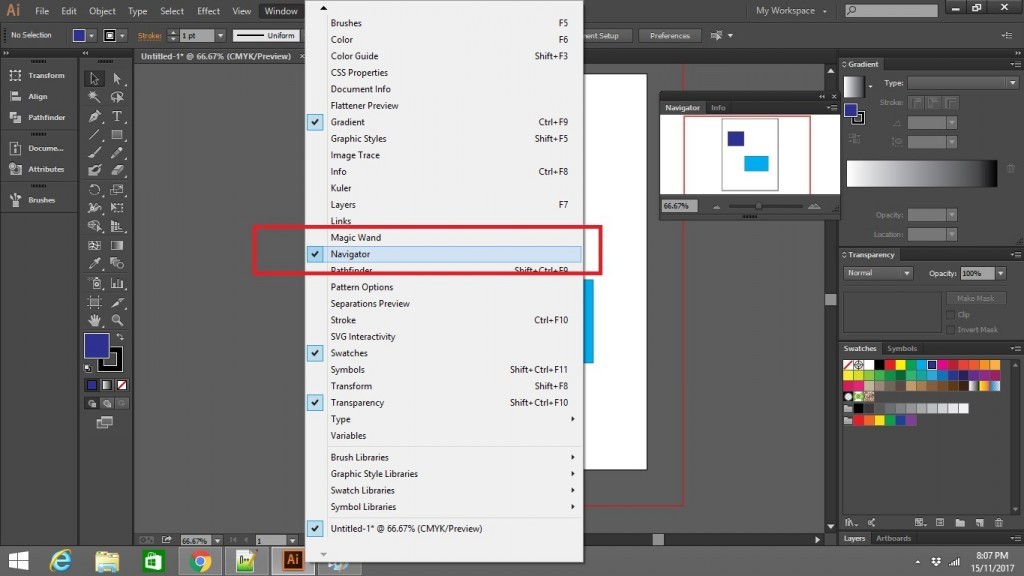Launch Google Chrome from taskbar
This screenshot has width=1024, height=576.
(x=200, y=561)
